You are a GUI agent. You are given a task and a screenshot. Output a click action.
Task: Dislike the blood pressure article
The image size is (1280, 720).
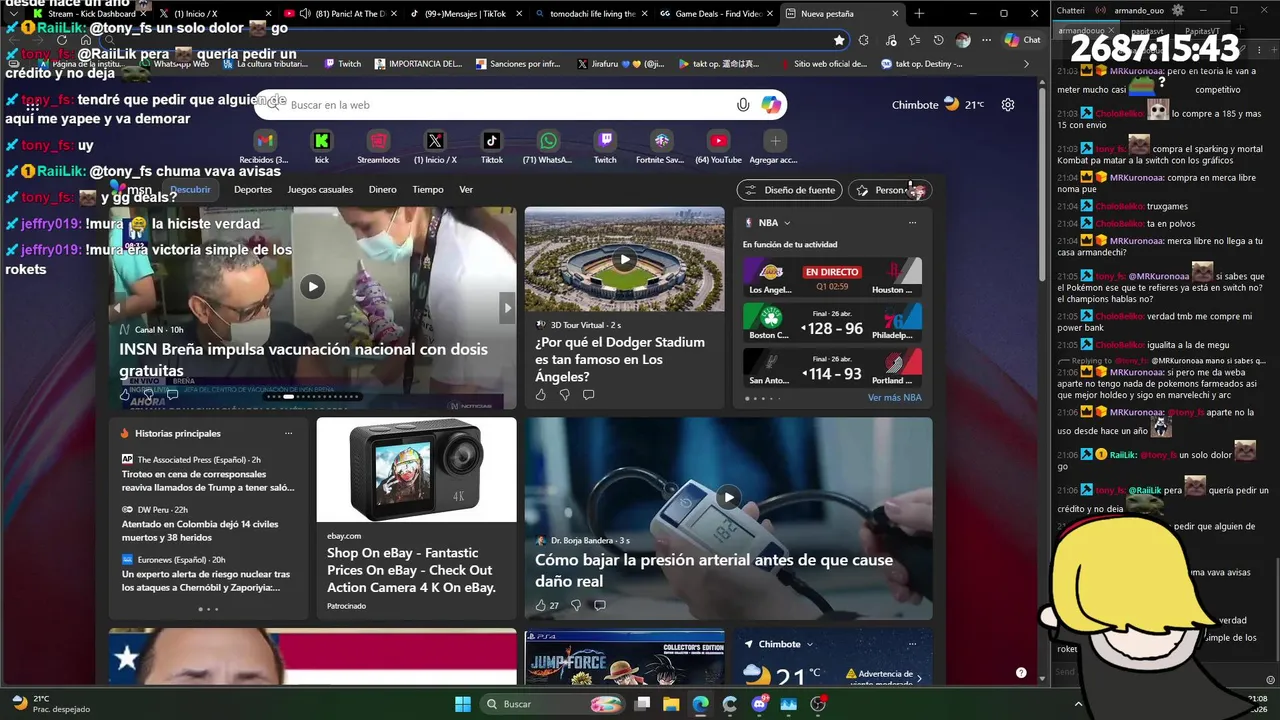[x=577, y=605]
